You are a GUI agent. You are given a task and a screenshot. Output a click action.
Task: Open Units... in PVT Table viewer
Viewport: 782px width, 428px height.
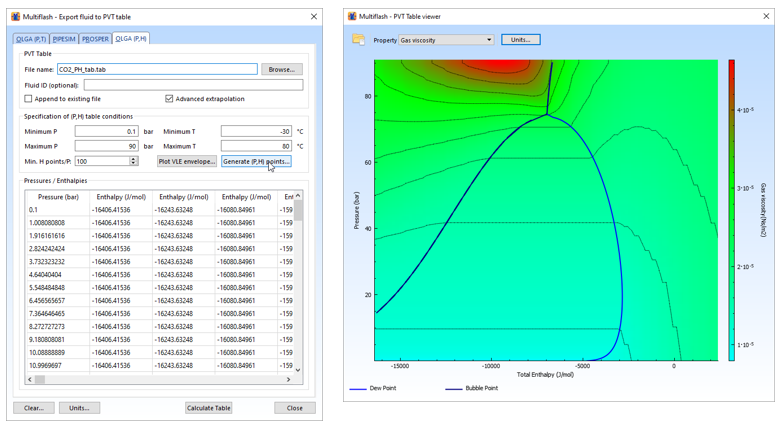pyautogui.click(x=521, y=39)
